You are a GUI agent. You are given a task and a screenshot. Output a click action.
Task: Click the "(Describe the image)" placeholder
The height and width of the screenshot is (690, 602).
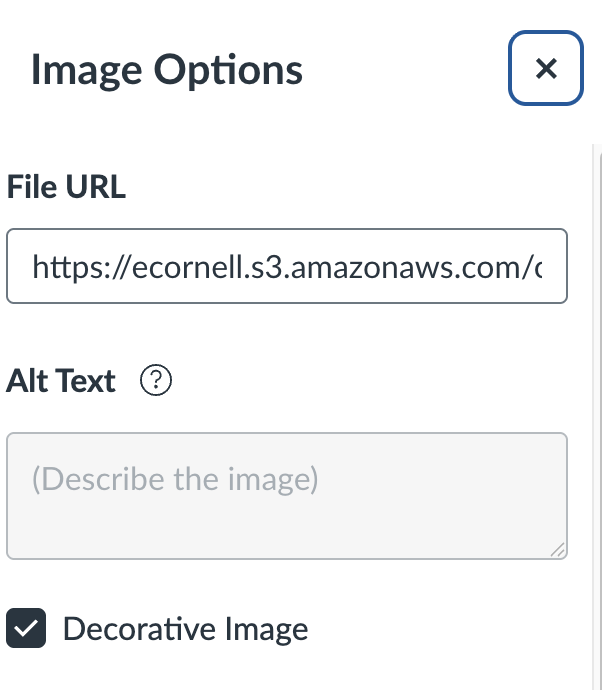pos(175,480)
